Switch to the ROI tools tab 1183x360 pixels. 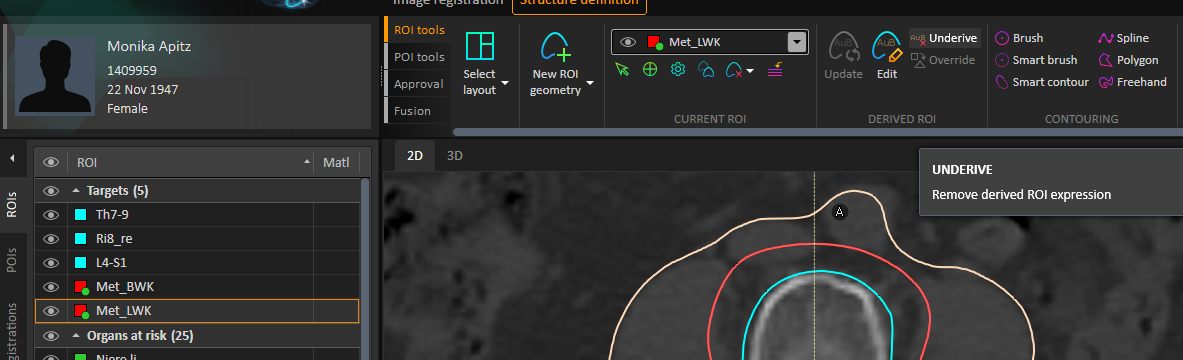click(x=419, y=30)
